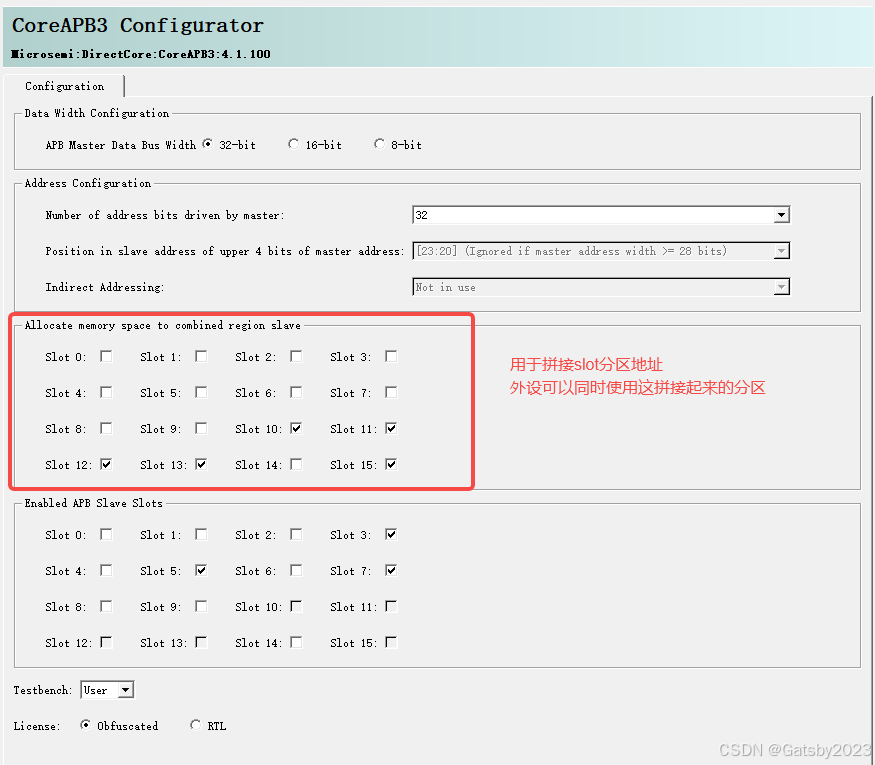Toggle Enabled APB Slave Slot 10 checkbox

(x=296, y=606)
